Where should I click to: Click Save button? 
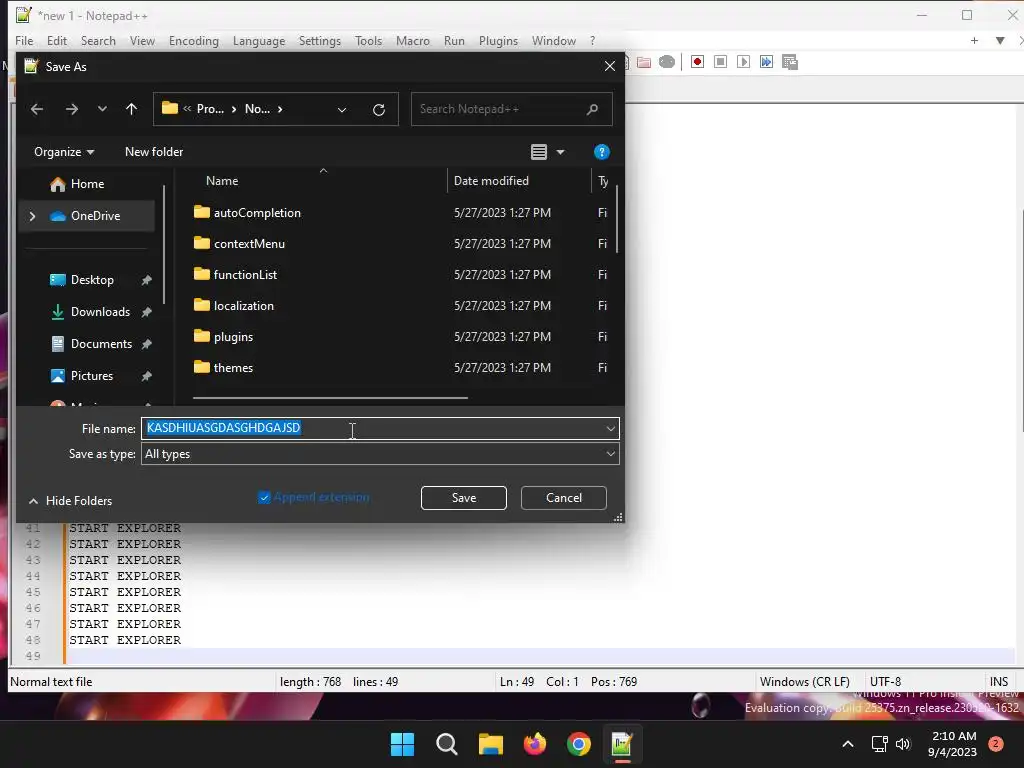point(464,498)
